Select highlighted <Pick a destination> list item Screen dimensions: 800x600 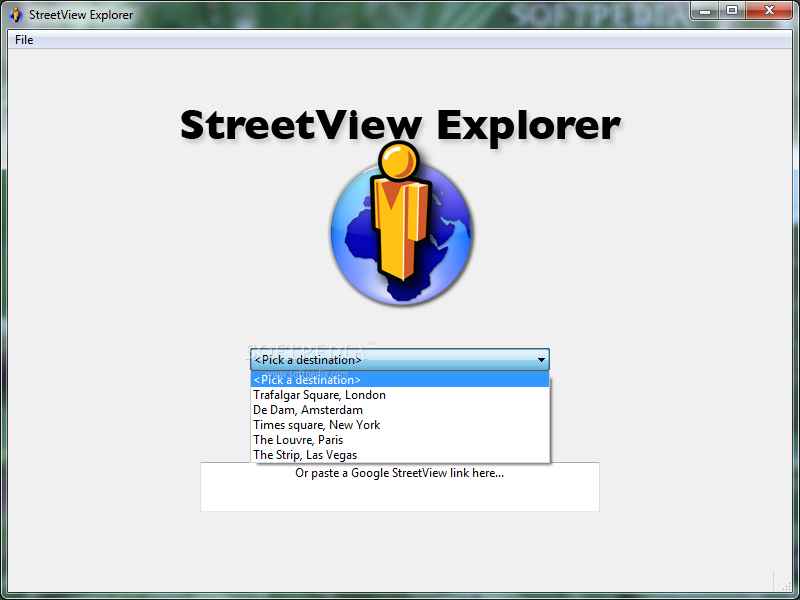400,380
